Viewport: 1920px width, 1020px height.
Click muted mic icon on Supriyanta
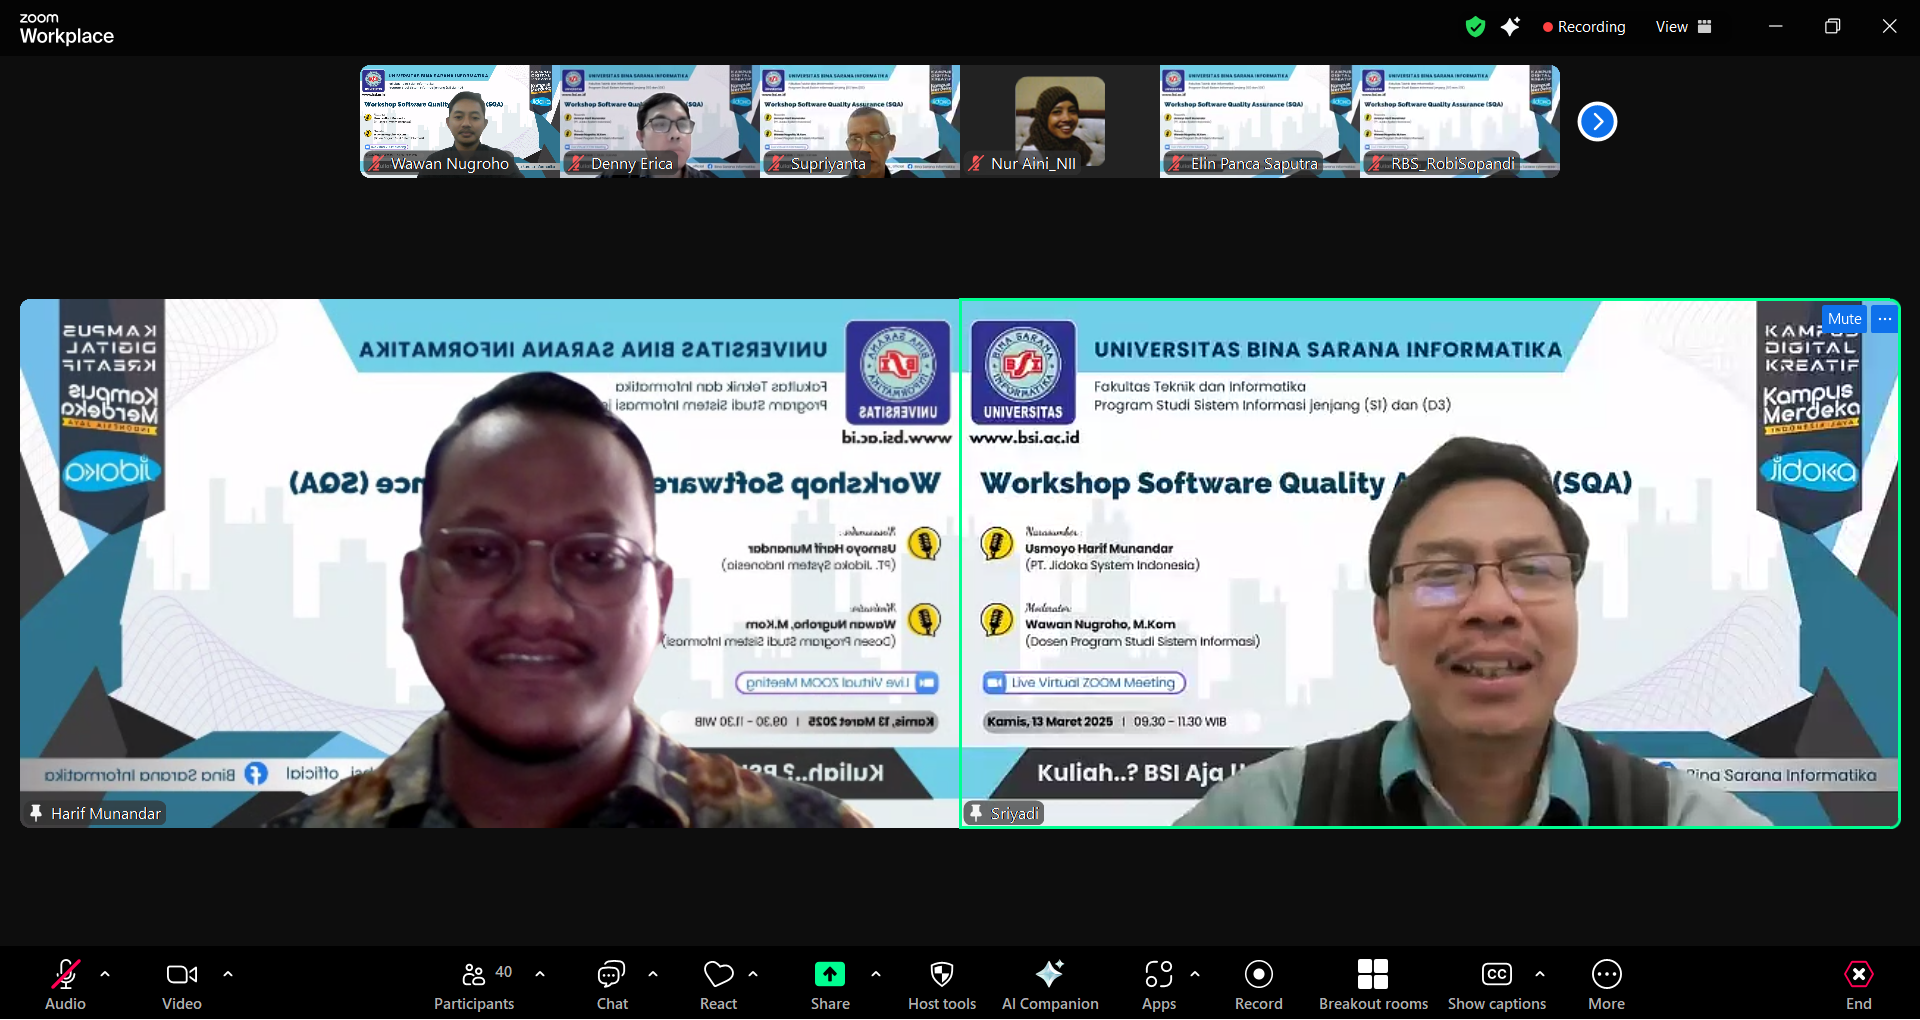click(x=776, y=163)
